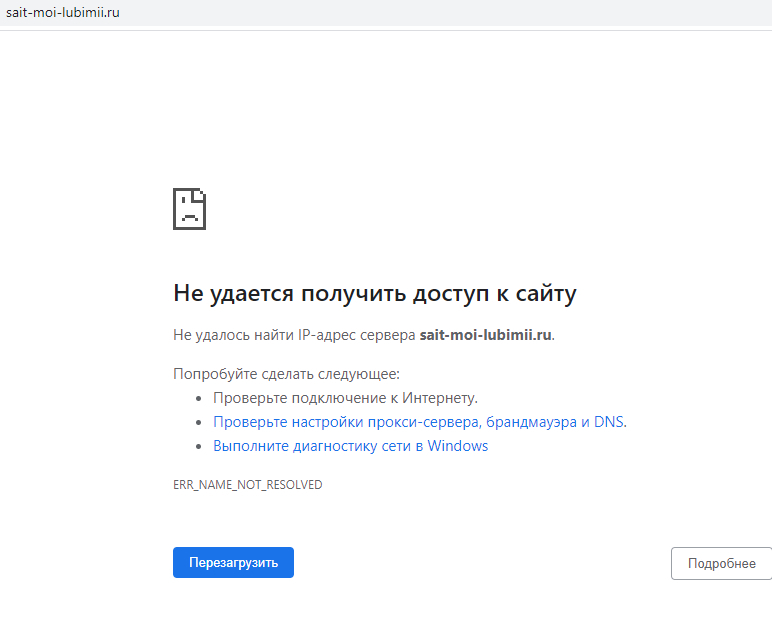Click the empty left margin beside the heading
772x643 pixels.
(80, 293)
